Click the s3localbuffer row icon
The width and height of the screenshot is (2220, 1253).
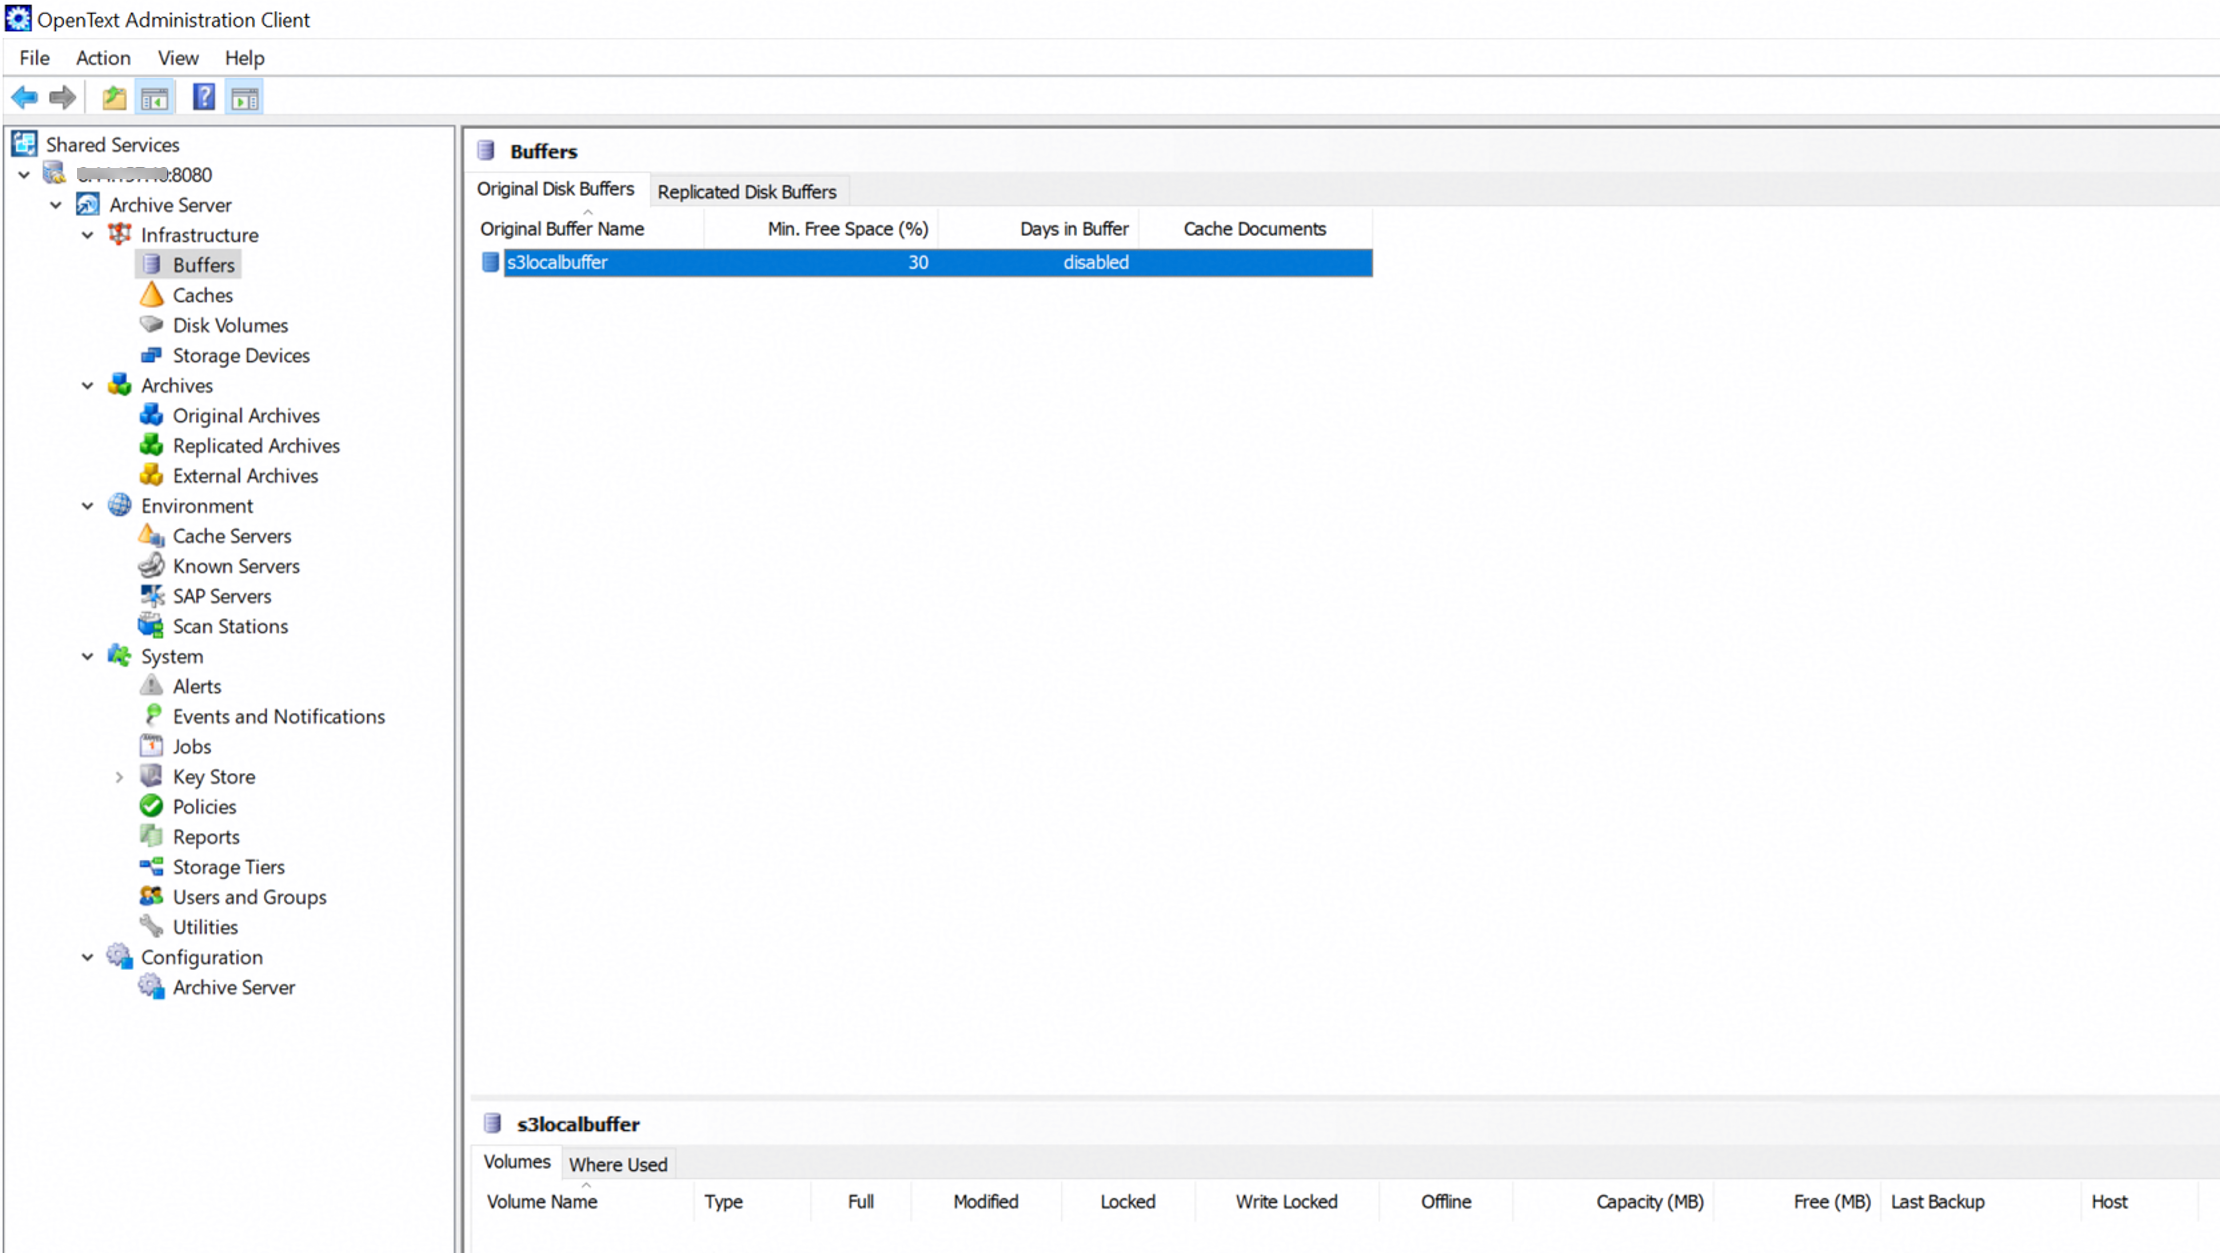(490, 262)
